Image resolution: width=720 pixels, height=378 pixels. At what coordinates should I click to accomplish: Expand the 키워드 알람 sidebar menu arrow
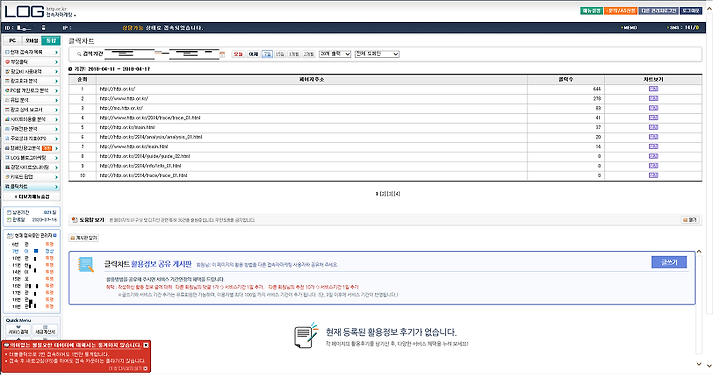click(56, 177)
